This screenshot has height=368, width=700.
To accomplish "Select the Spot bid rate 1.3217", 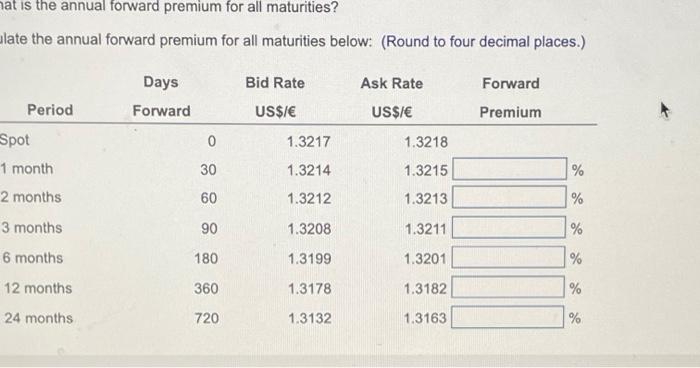I will (308, 142).
